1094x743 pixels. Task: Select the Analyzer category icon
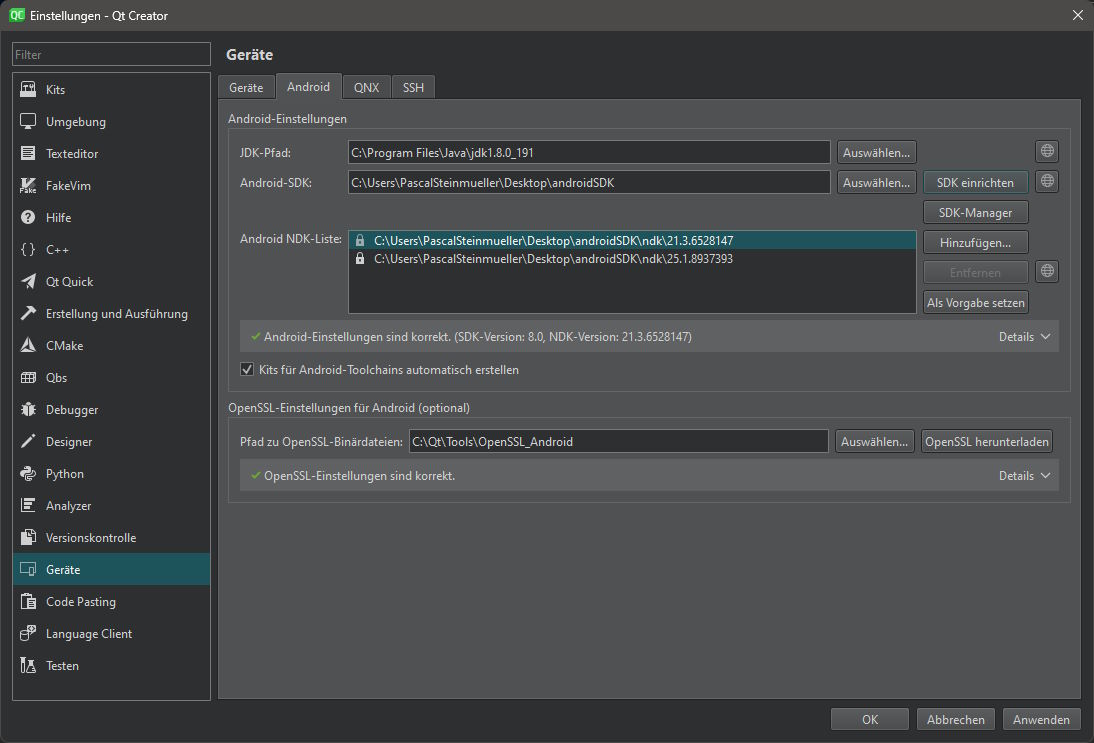click(28, 506)
